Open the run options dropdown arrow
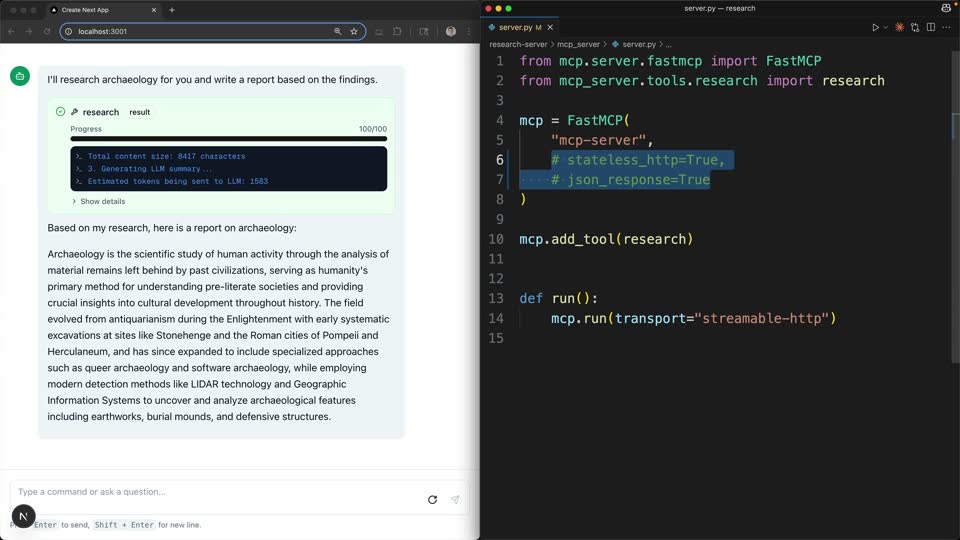This screenshot has width=960, height=540. [885, 28]
